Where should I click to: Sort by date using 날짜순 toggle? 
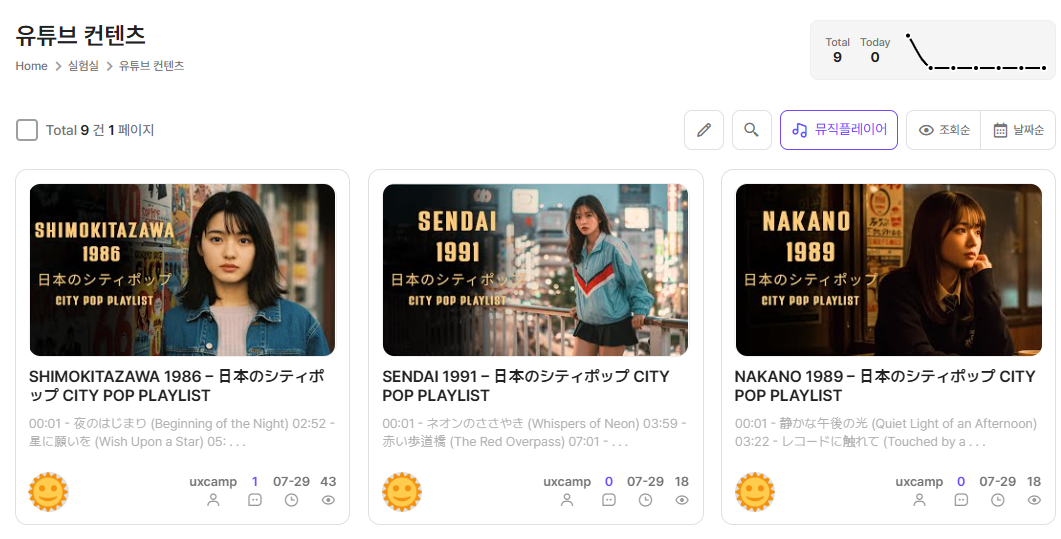coord(1018,130)
